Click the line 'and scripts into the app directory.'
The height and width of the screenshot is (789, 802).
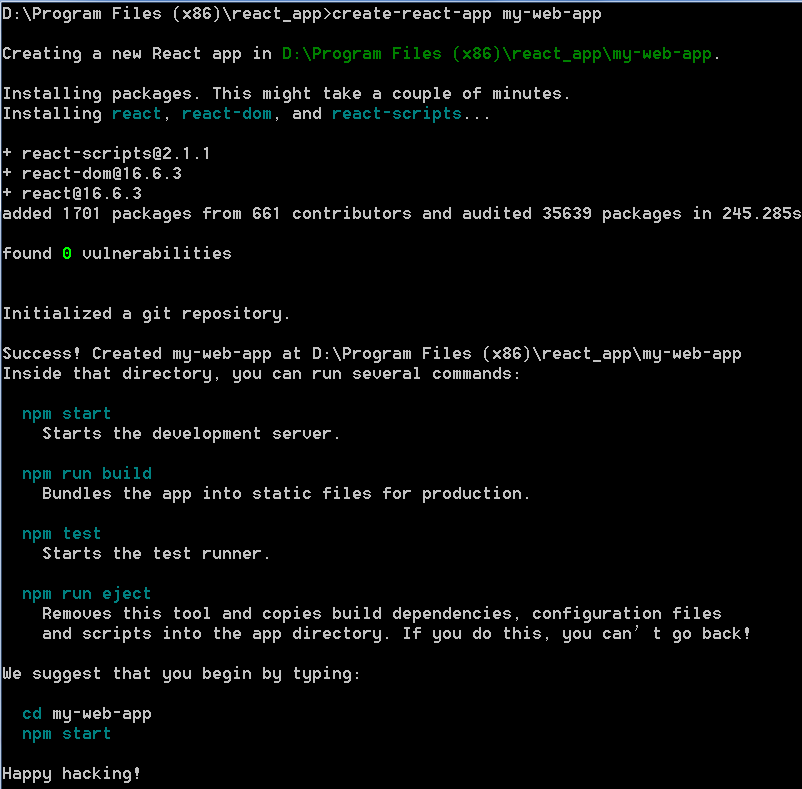click(x=396, y=634)
